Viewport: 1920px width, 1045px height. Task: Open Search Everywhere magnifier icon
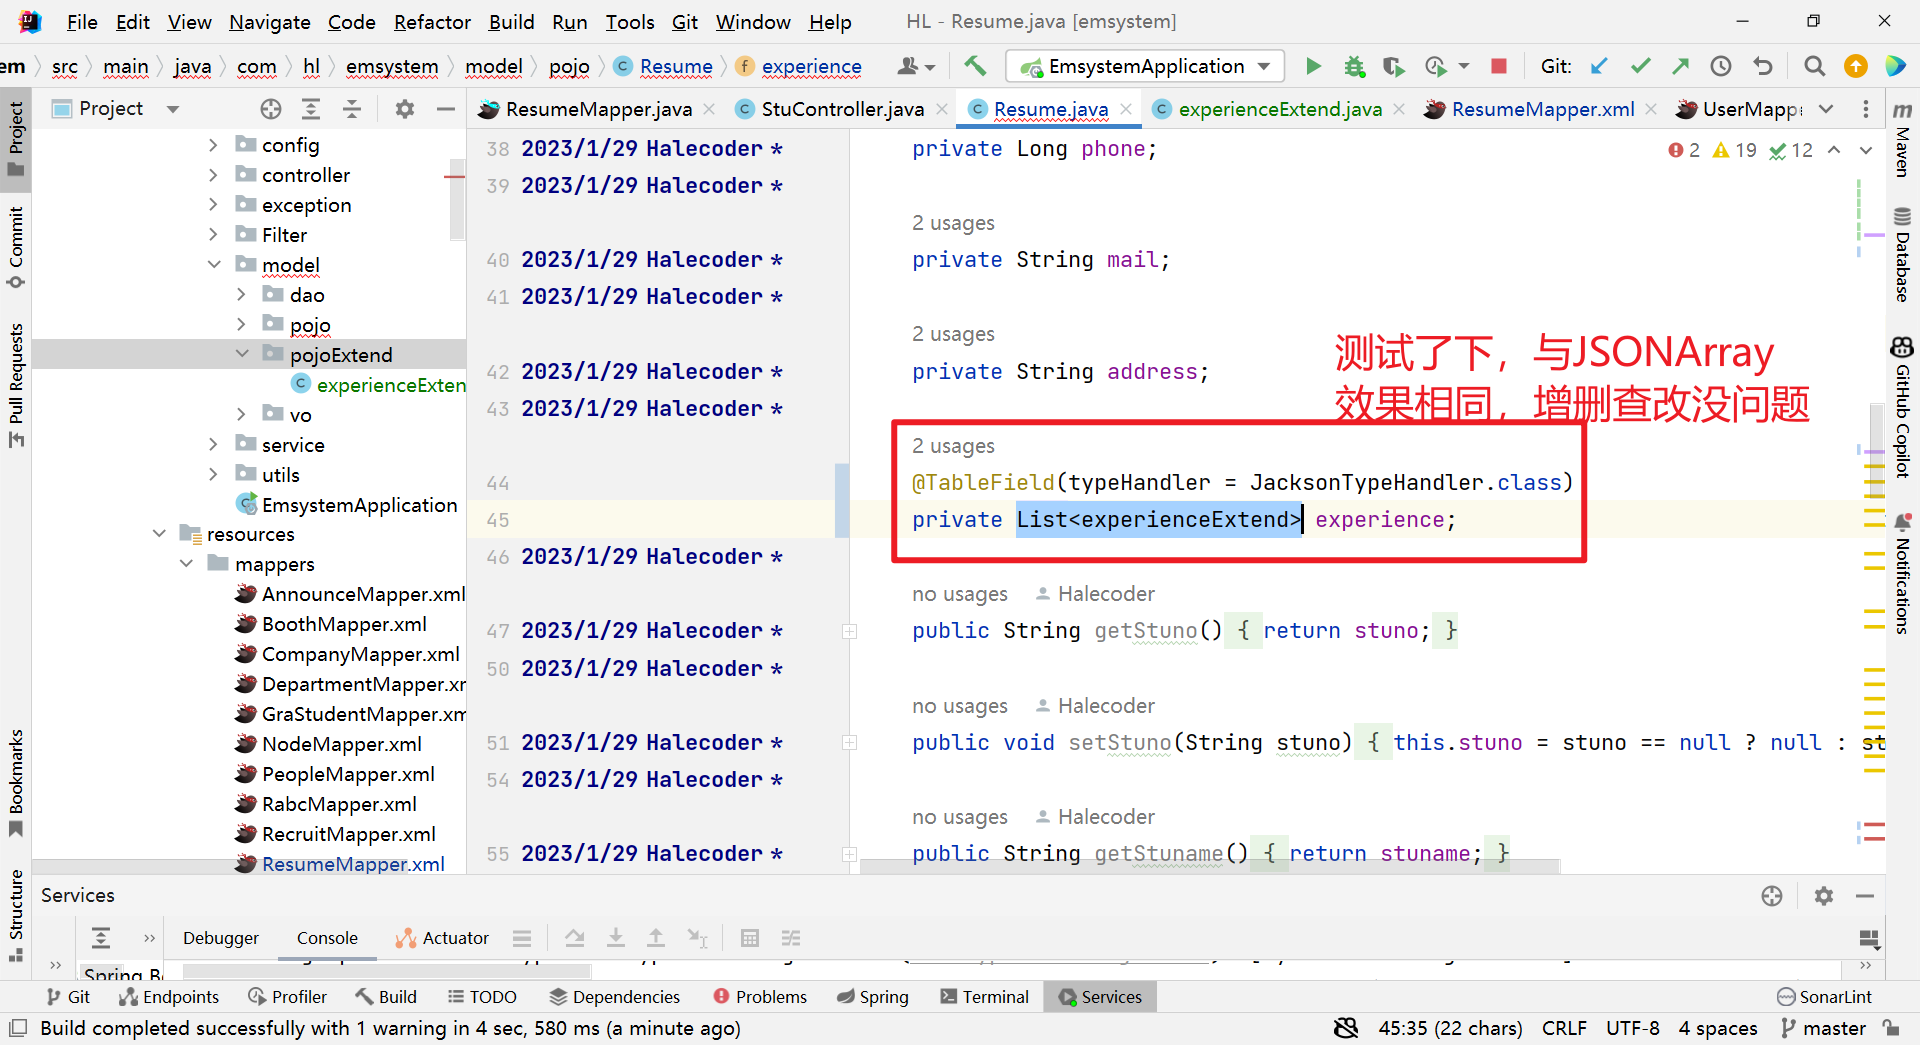(1814, 66)
